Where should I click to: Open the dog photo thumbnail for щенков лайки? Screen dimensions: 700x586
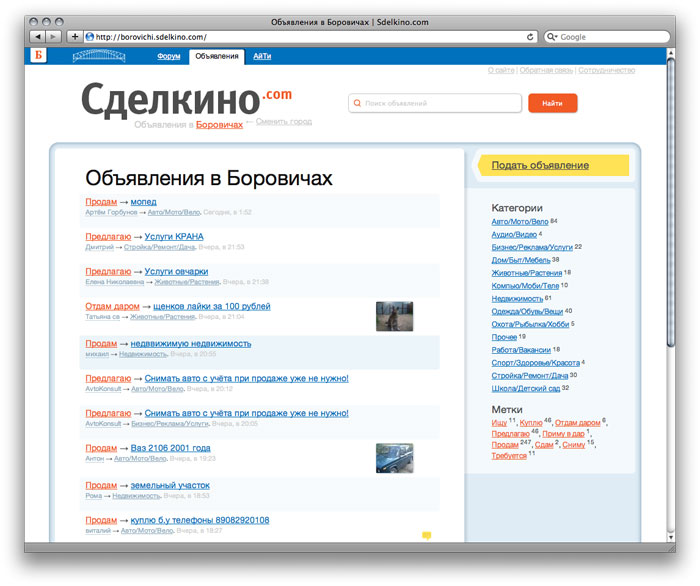pos(394,316)
